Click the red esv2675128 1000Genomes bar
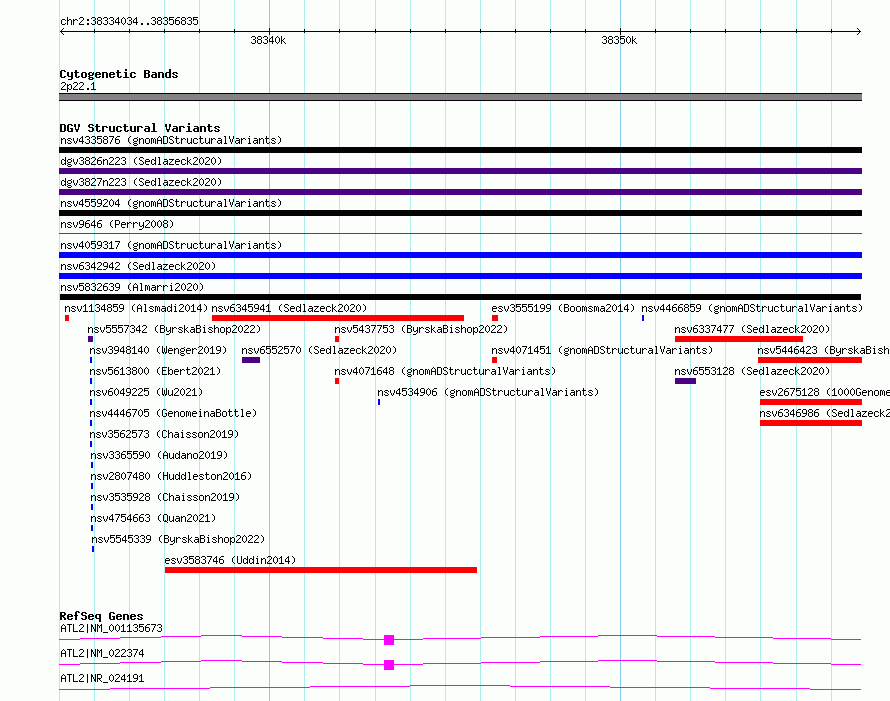890x701 pixels. click(x=811, y=402)
